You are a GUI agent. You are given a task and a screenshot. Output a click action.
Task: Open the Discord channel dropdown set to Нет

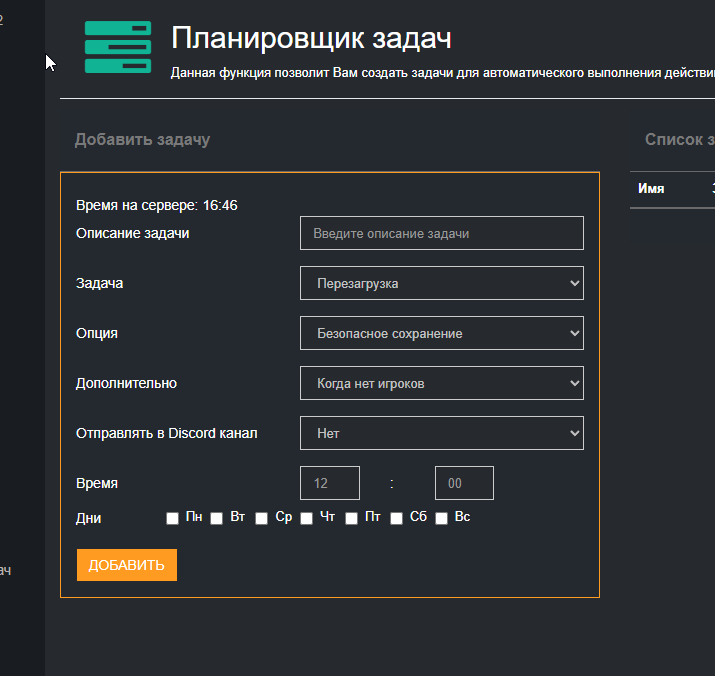441,433
